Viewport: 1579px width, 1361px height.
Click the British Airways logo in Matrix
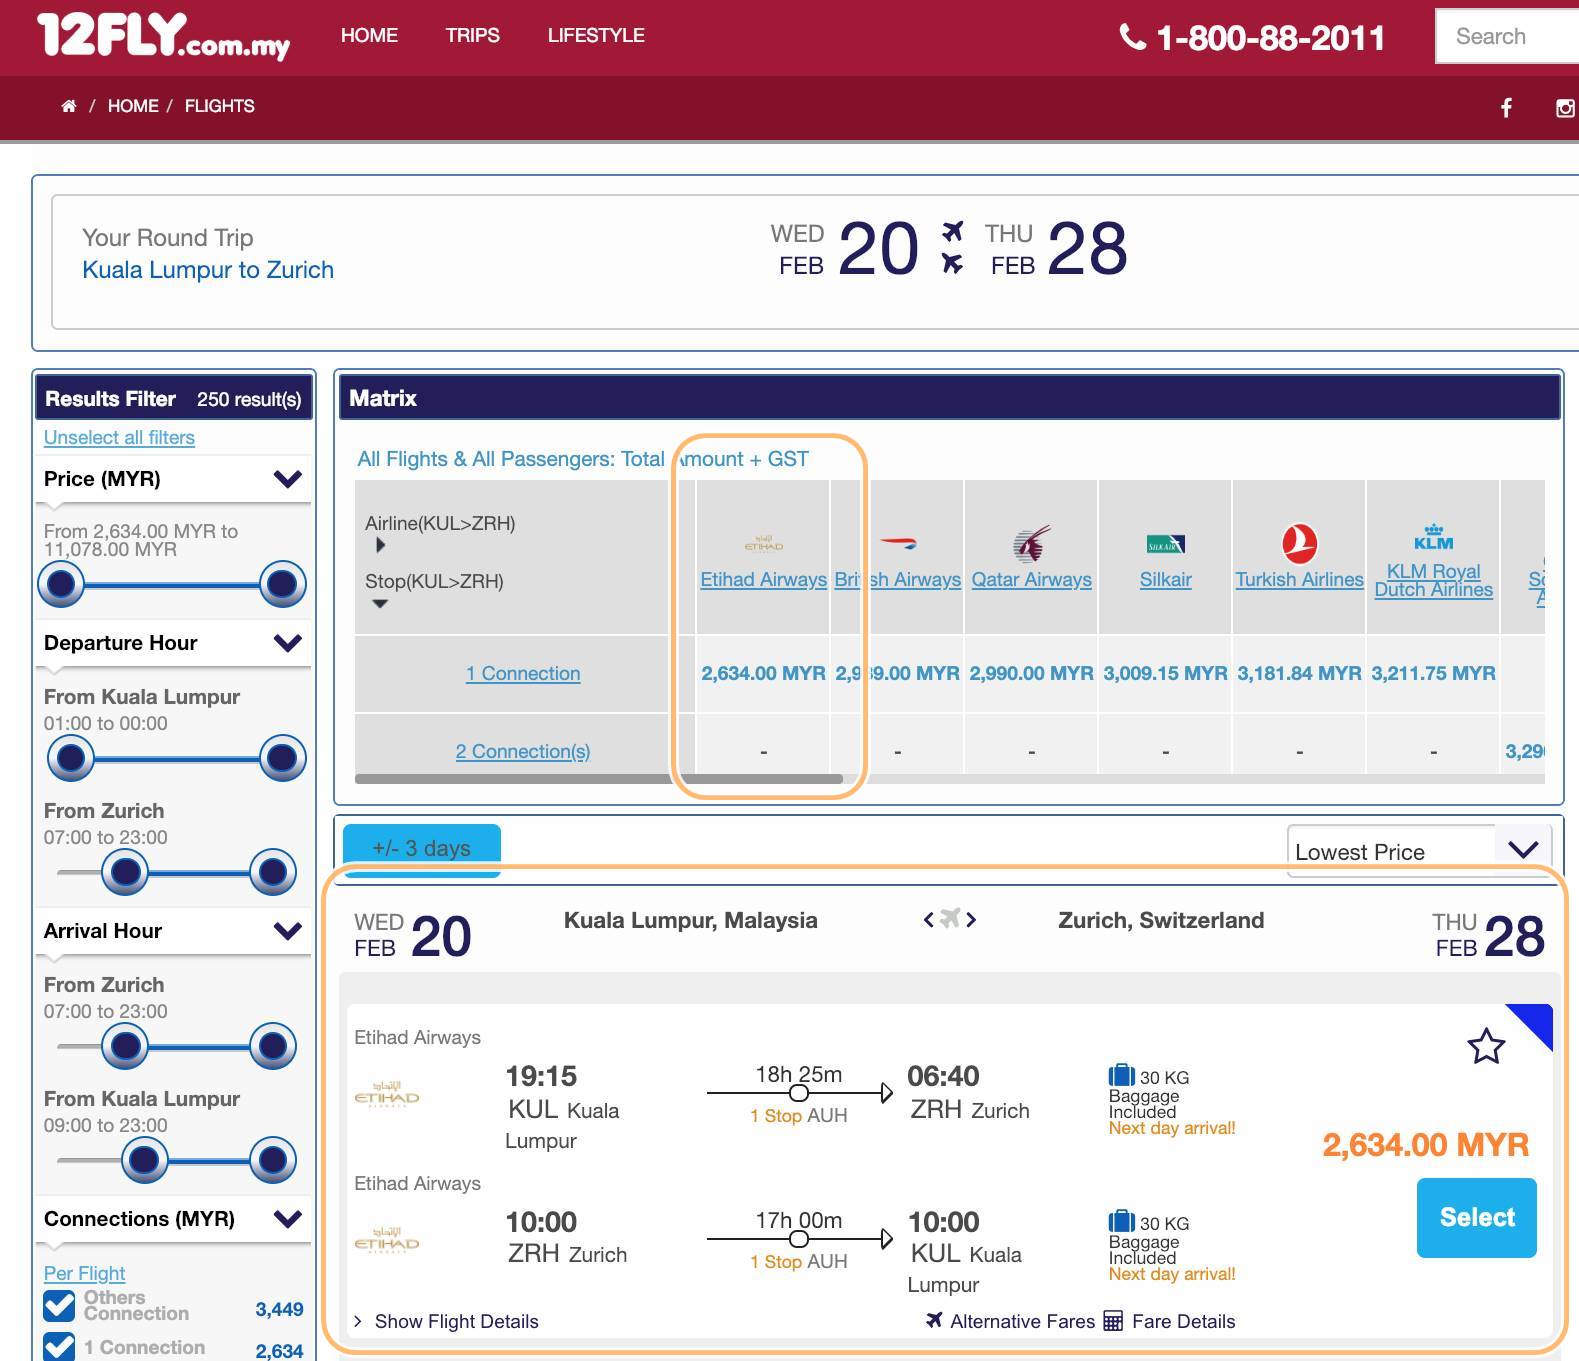[898, 543]
